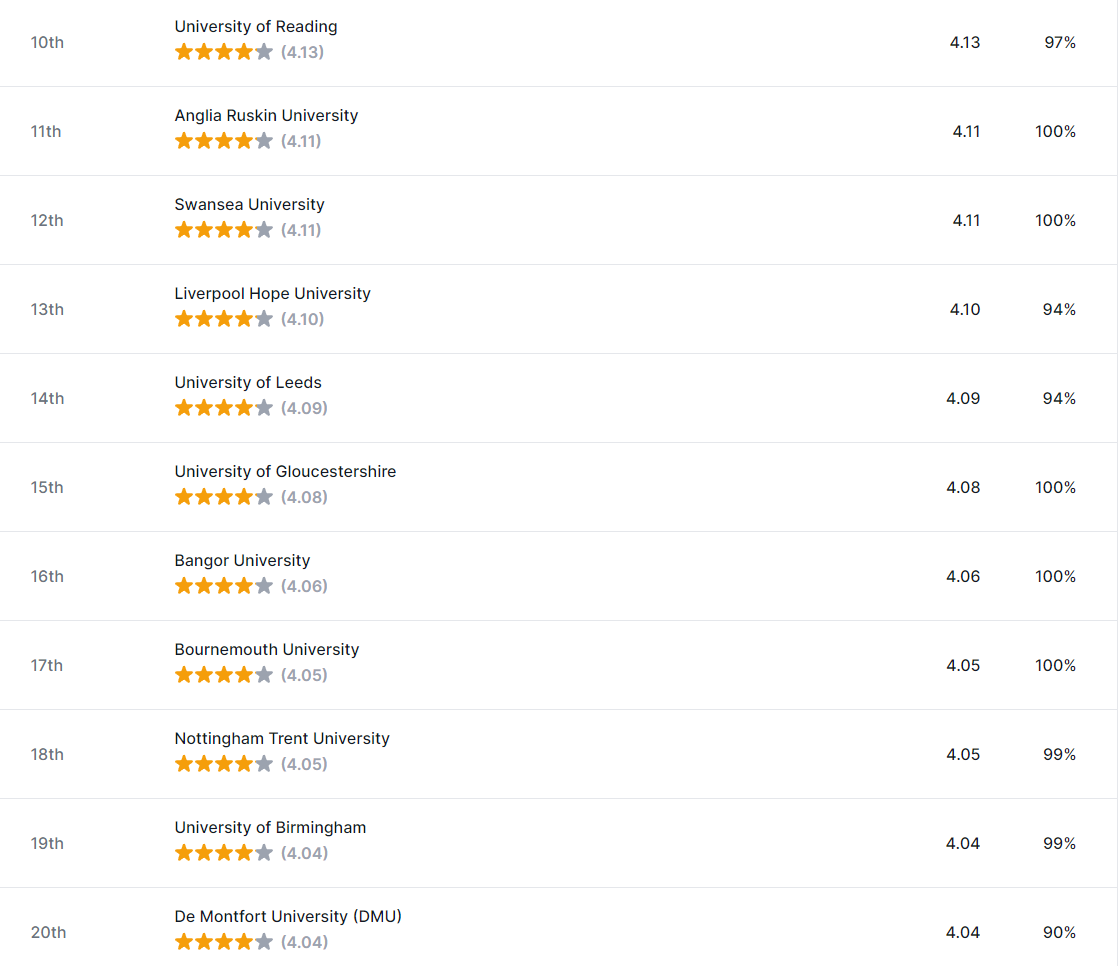Screen dimensions: 1119x966
Task: Click De Montfort University star rating
Action: (x=224, y=942)
